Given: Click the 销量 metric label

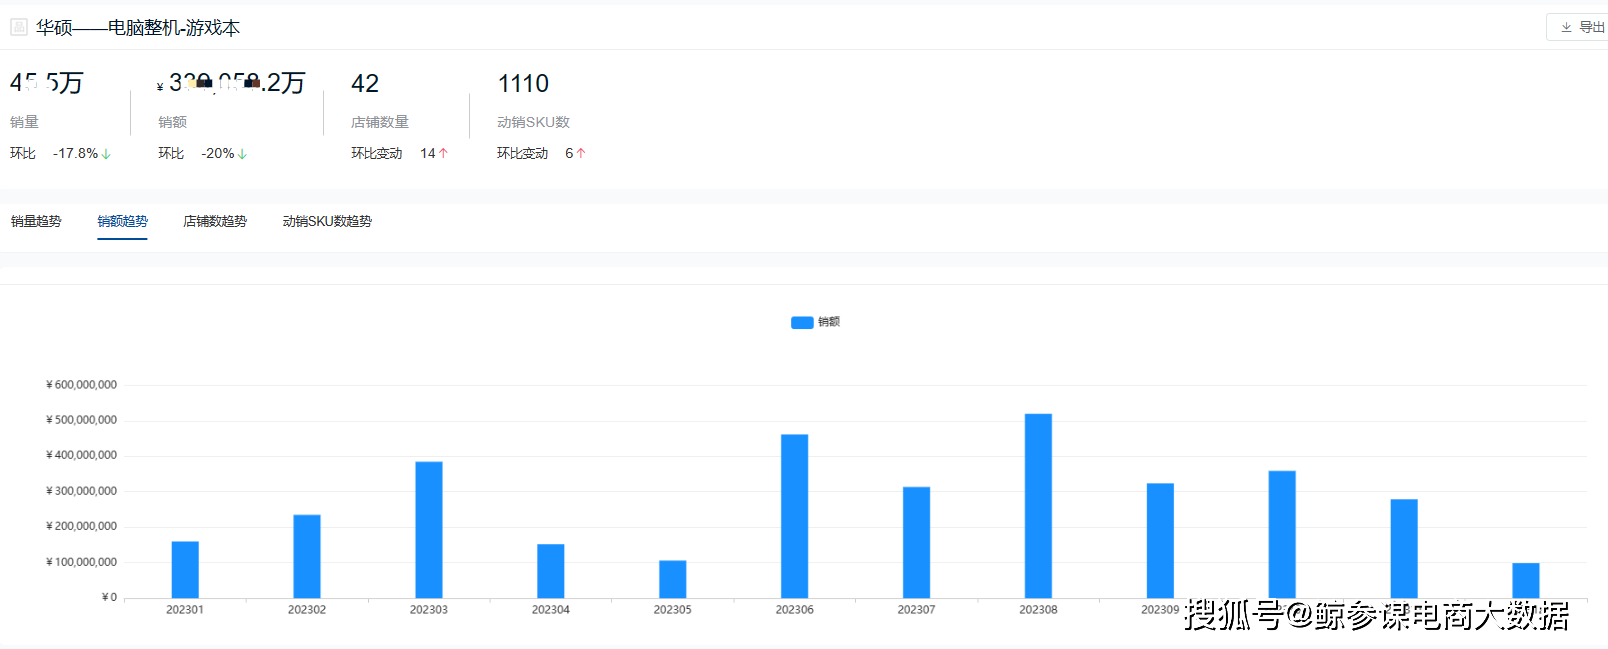Looking at the screenshot, I should click(x=24, y=122).
